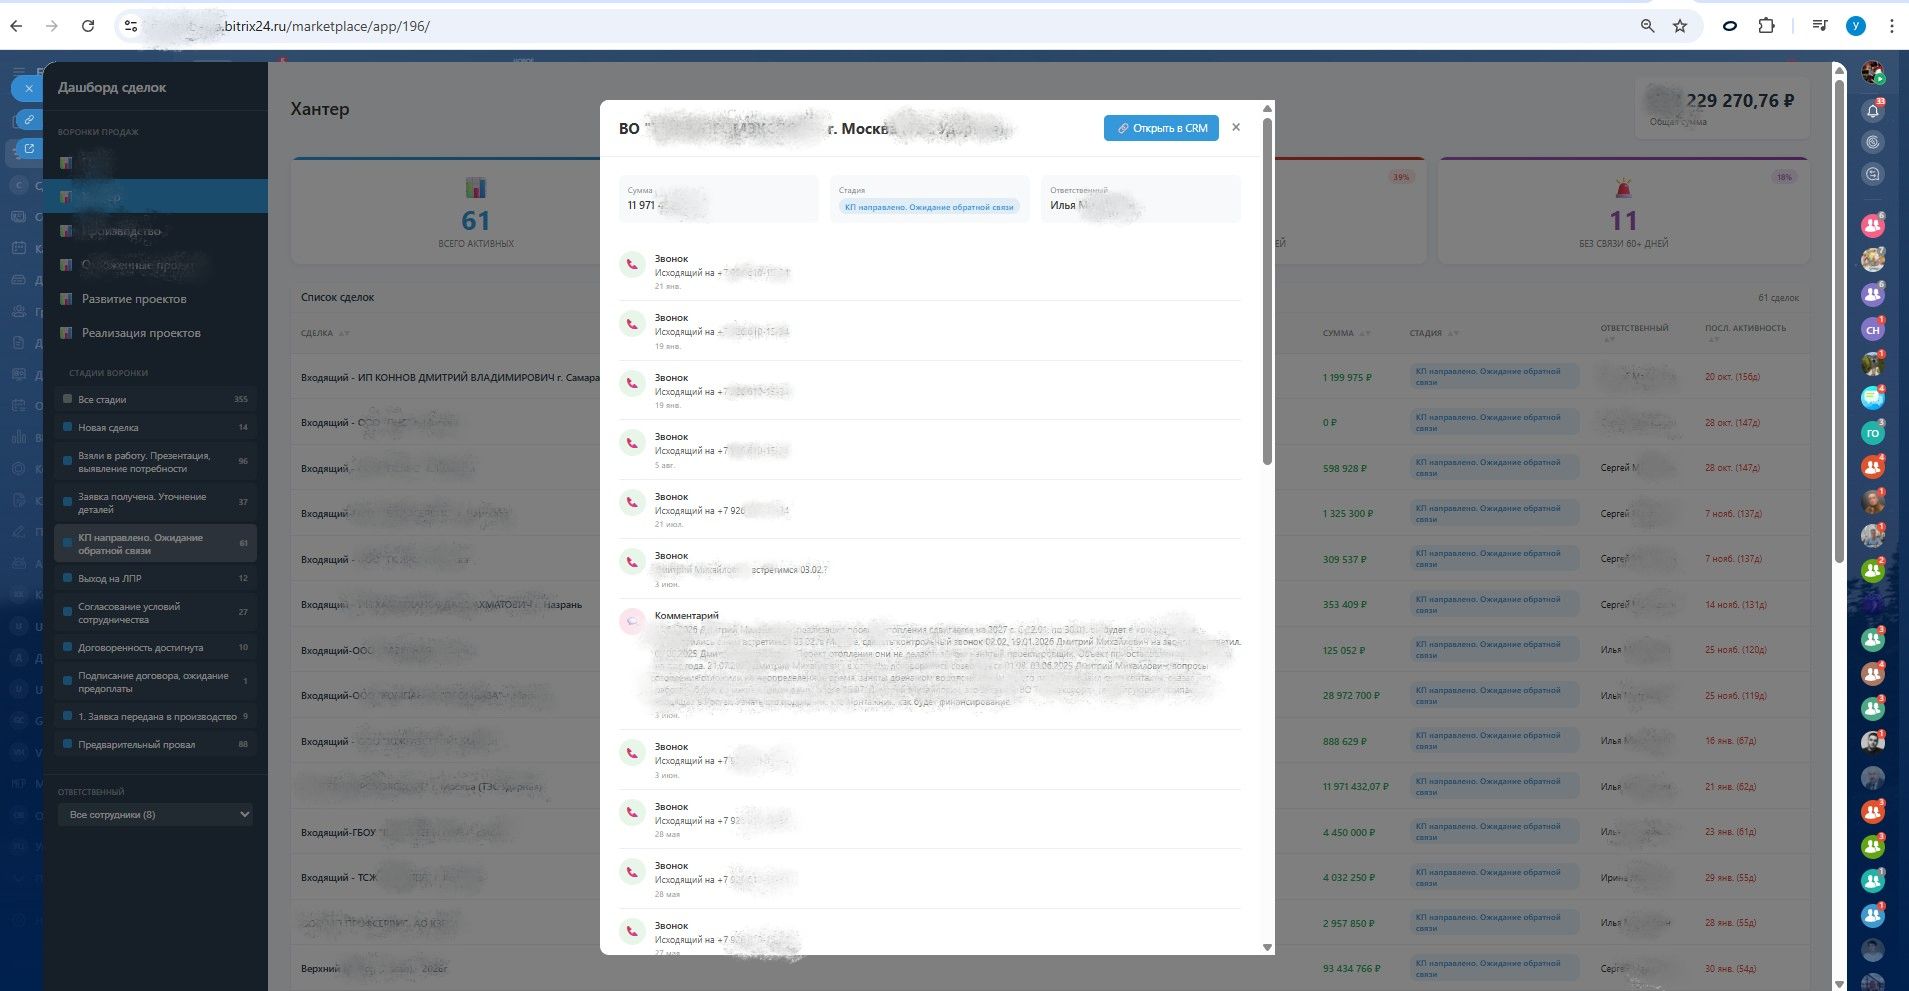Click the popup's vertical scrollbar thumb

pyautogui.click(x=1267, y=290)
